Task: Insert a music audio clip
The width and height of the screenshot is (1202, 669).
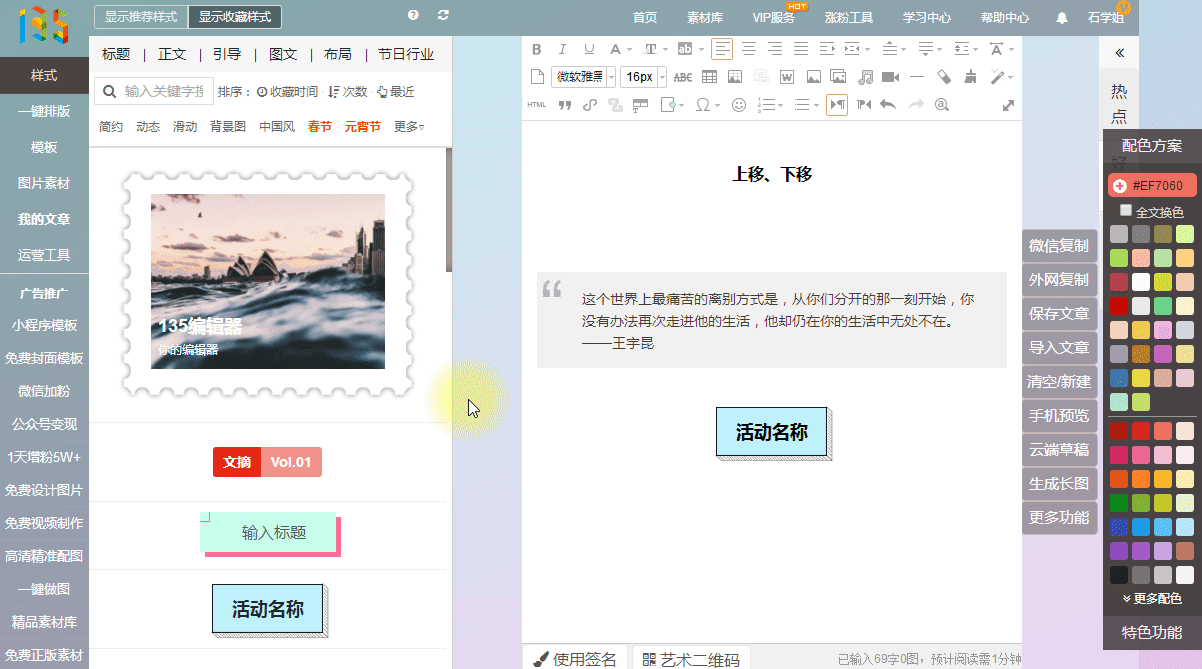Action: [865, 77]
